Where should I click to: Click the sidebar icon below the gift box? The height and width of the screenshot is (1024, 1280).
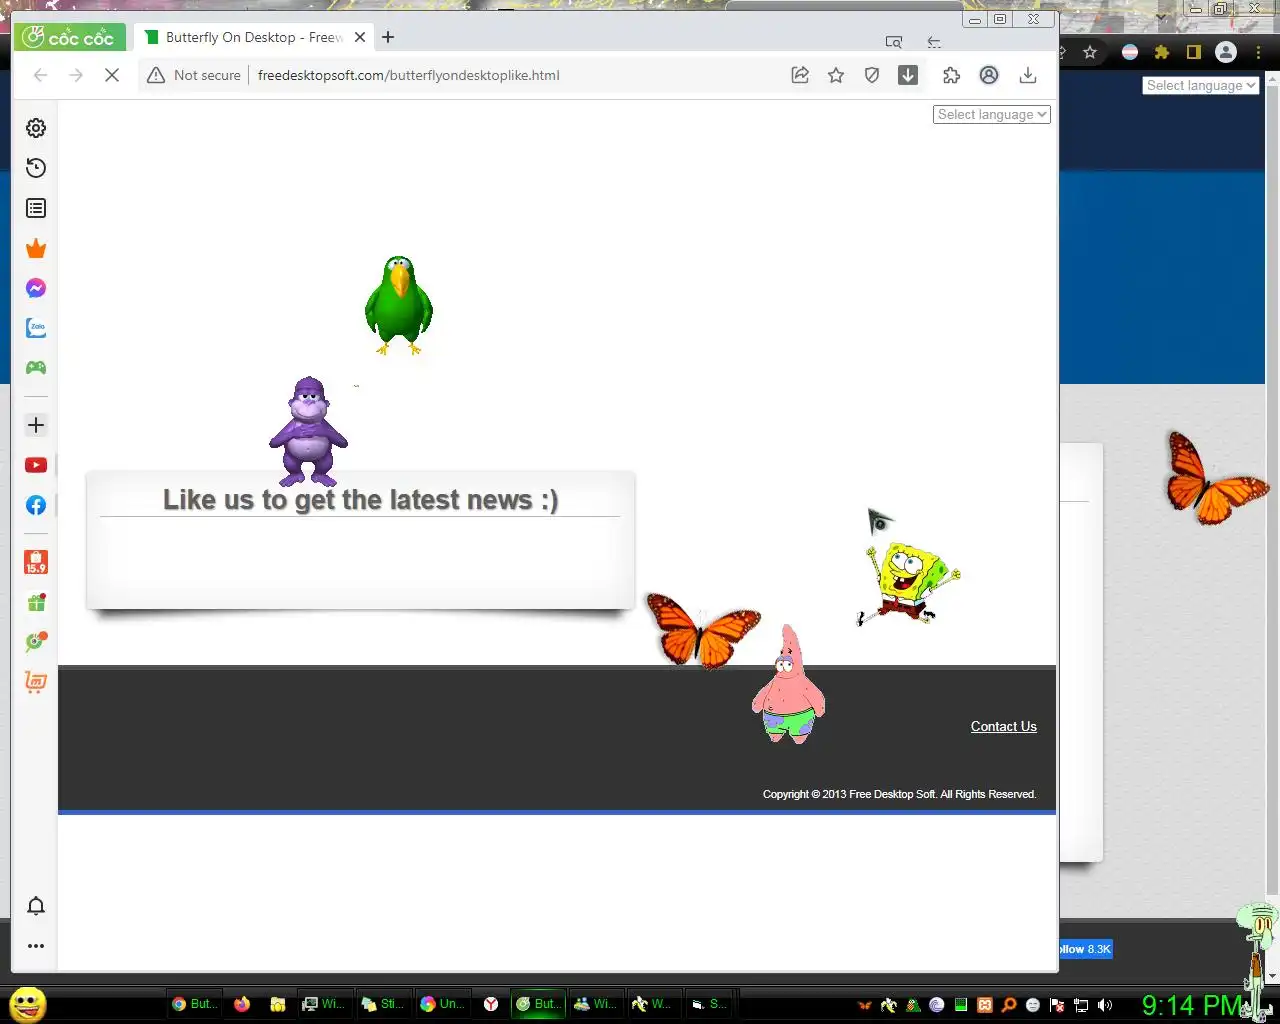pyautogui.click(x=36, y=642)
